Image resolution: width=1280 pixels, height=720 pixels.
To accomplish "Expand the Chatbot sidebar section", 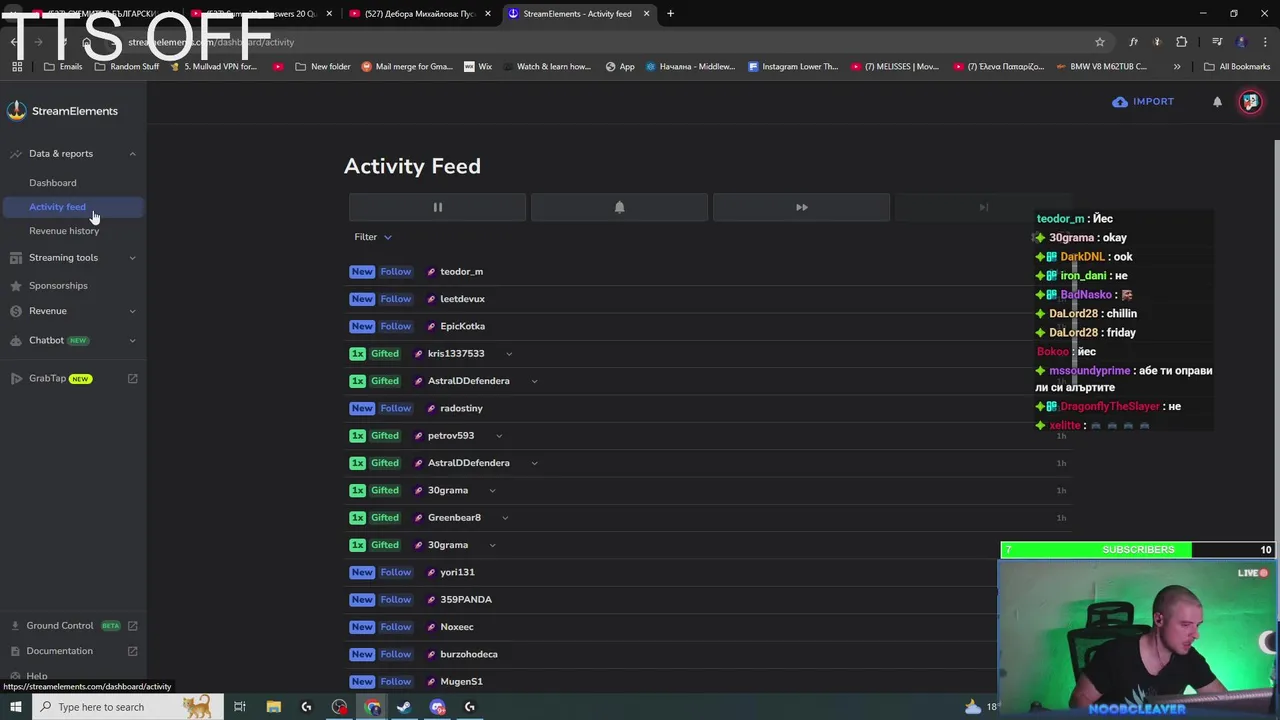I will click(132, 340).
